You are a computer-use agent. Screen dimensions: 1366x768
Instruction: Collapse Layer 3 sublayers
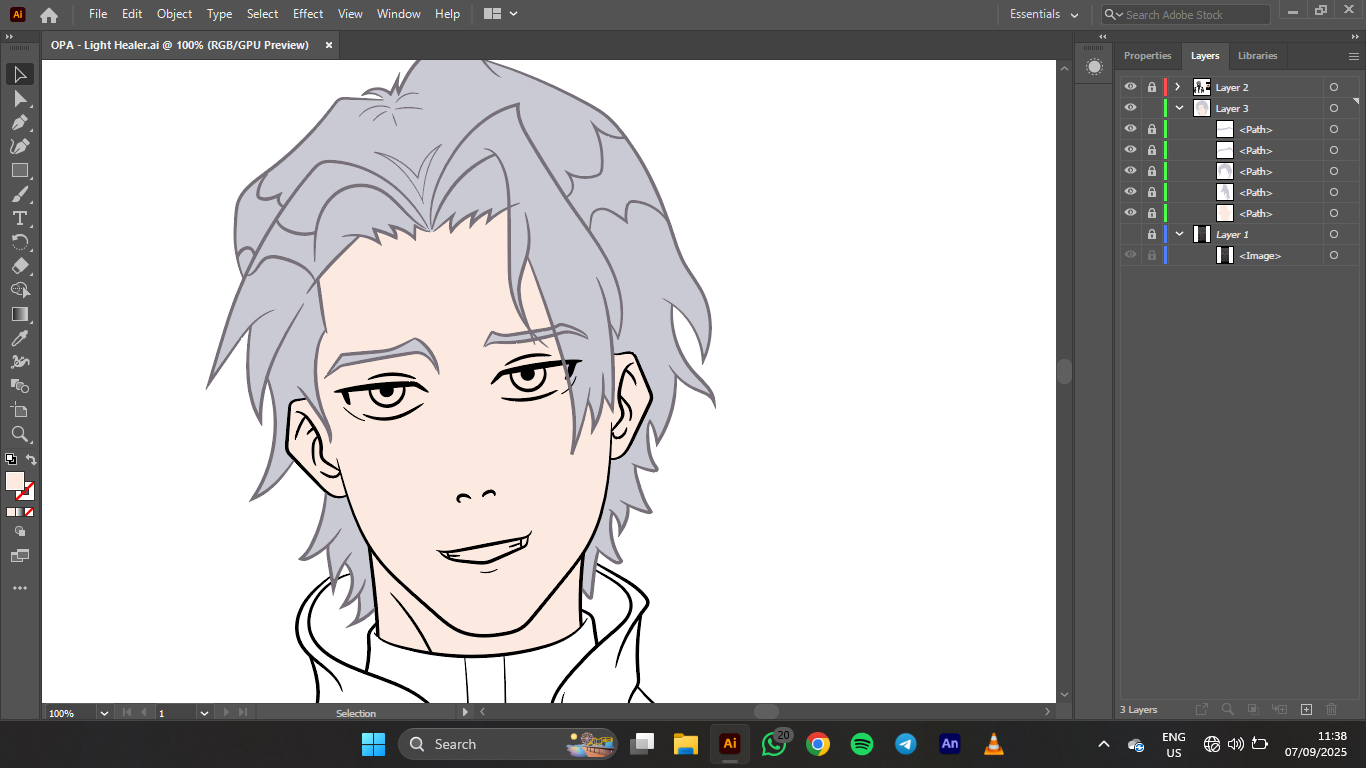click(x=1179, y=108)
